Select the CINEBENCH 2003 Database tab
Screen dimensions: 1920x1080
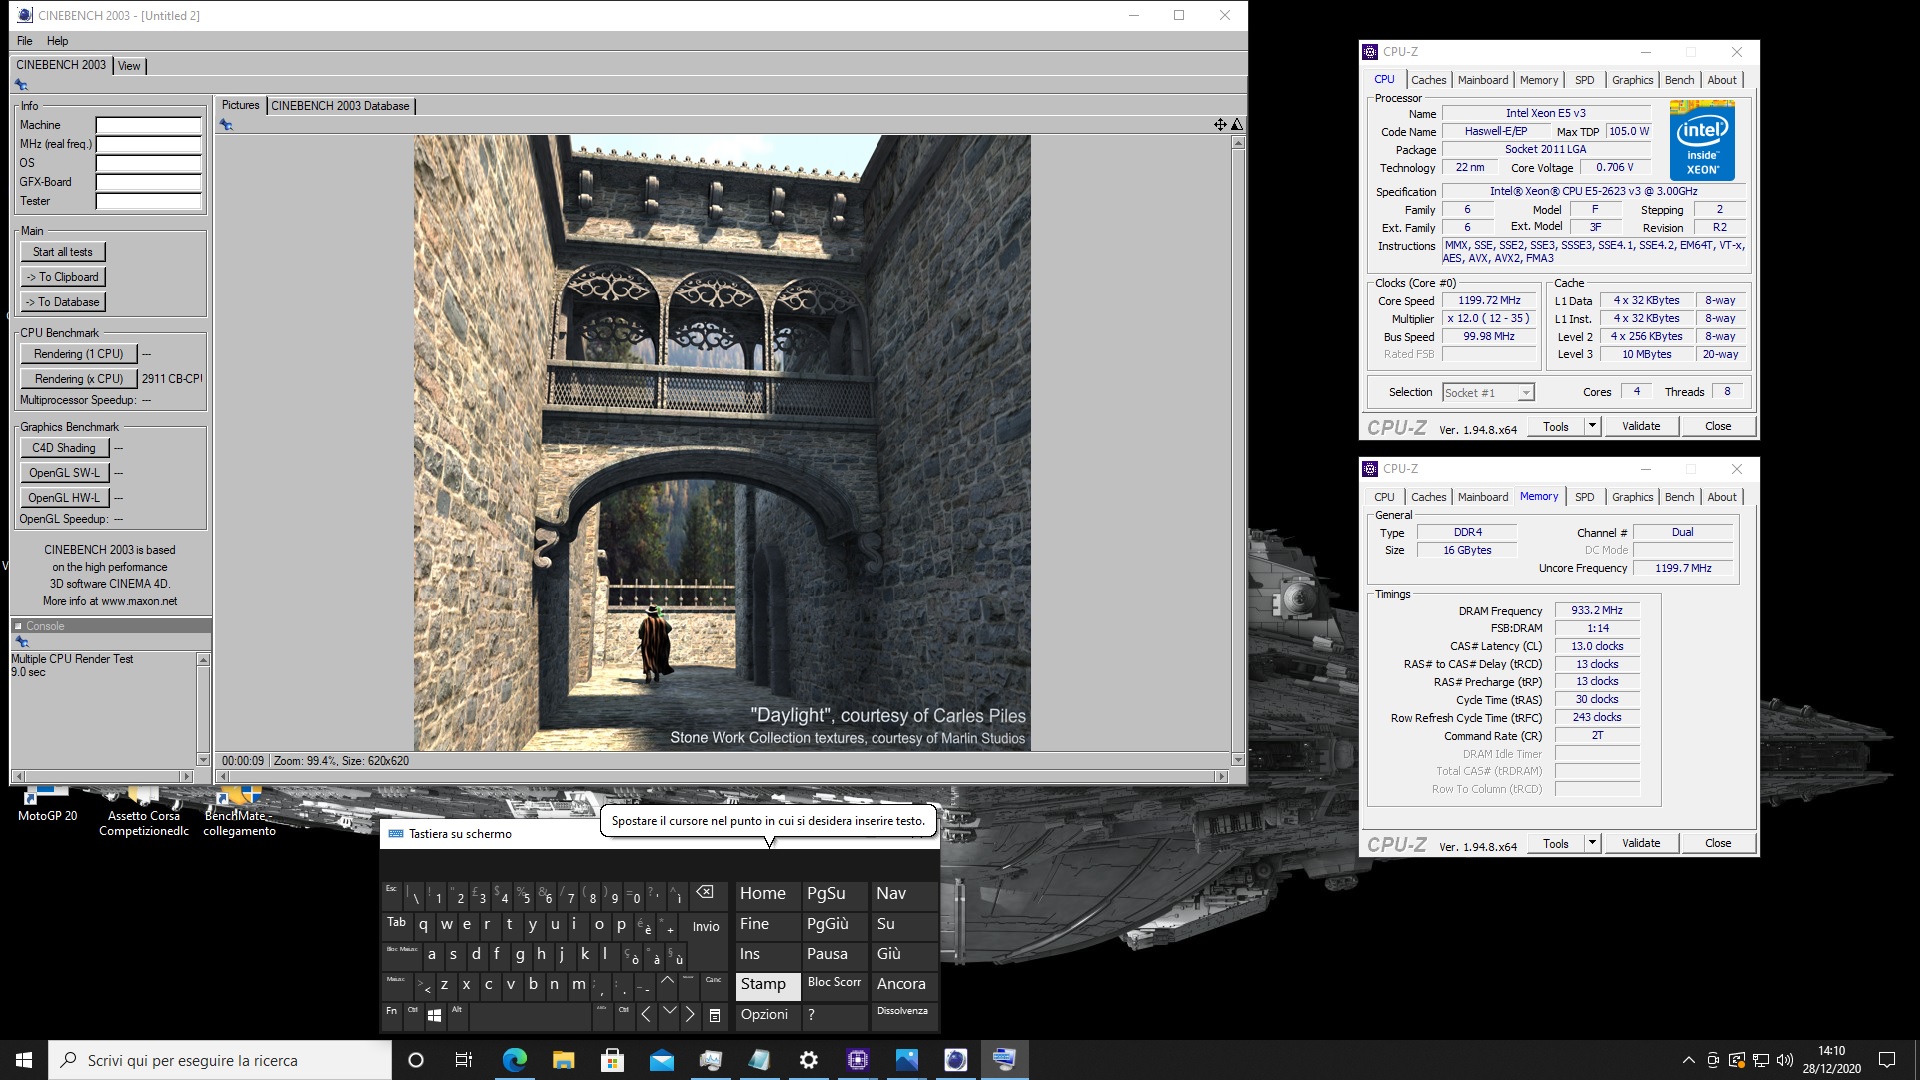pos(340,106)
